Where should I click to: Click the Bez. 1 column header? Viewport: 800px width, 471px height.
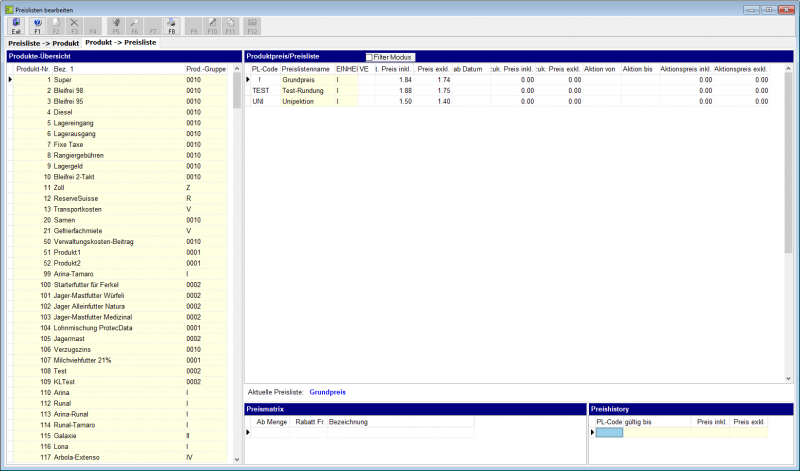coord(118,69)
